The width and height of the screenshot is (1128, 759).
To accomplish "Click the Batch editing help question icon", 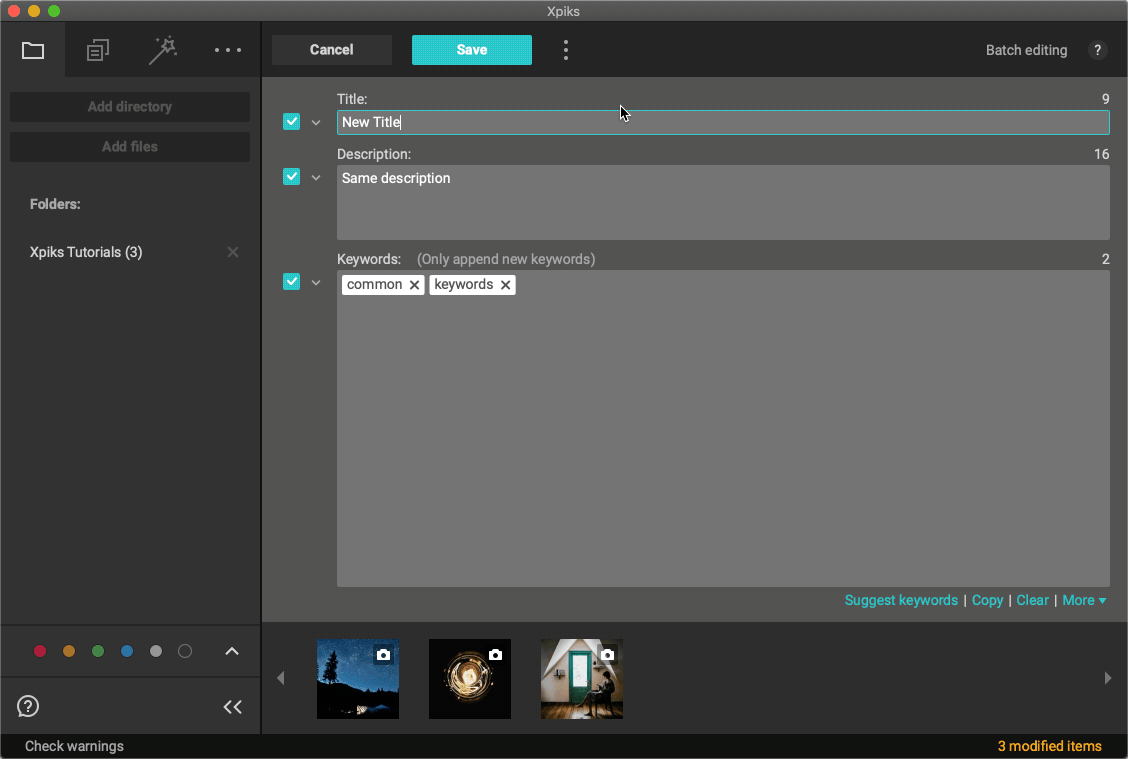I will pos(1097,50).
